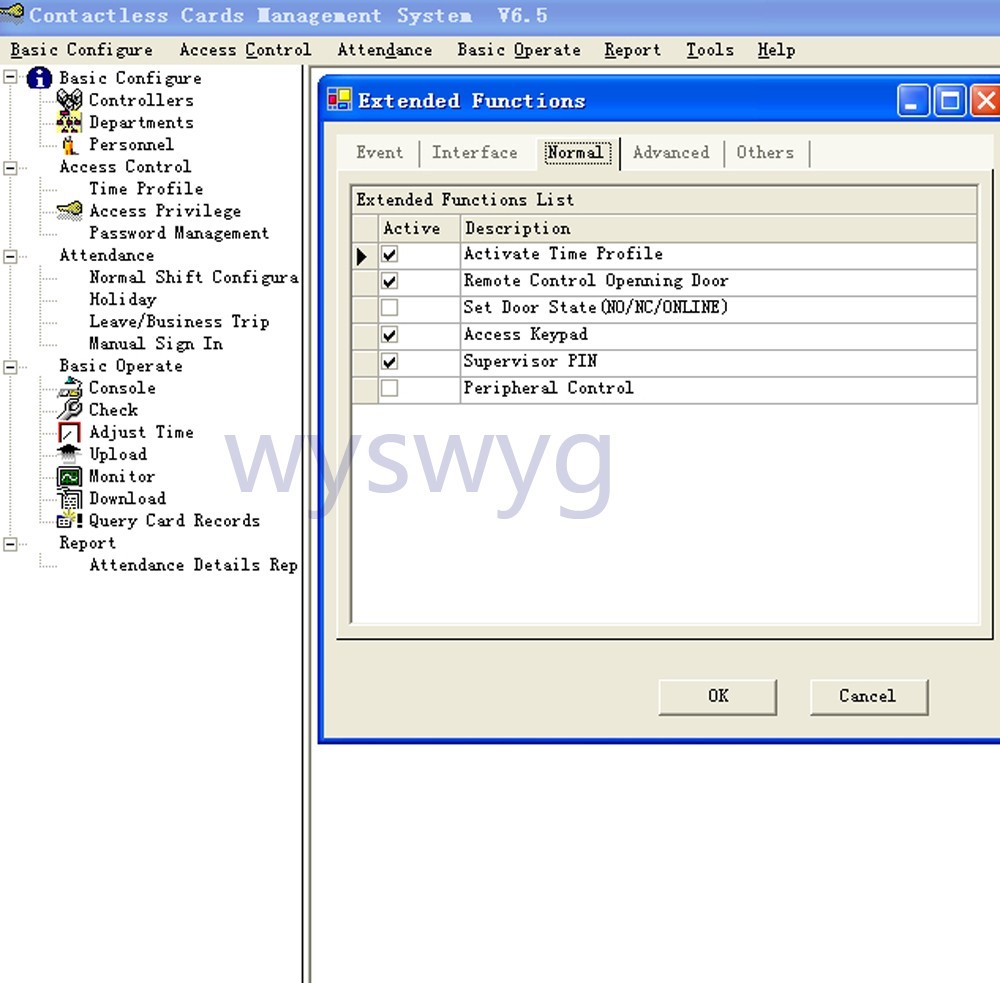Enable the Set Door State checkbox
Screen dimensions: 1000x983
tap(389, 308)
